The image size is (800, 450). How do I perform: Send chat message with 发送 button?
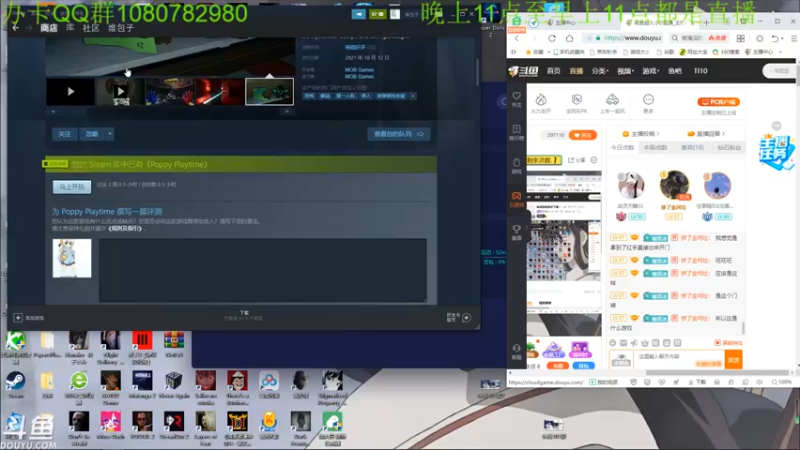pos(734,360)
